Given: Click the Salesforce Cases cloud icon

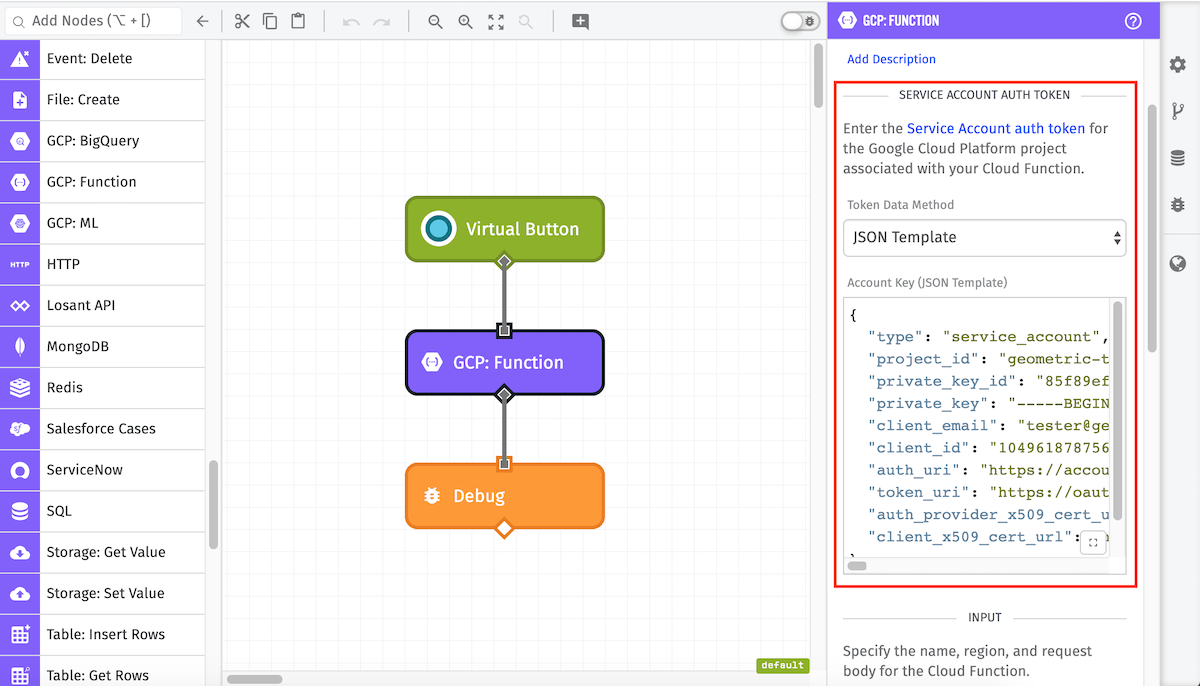Looking at the screenshot, I should [20, 428].
